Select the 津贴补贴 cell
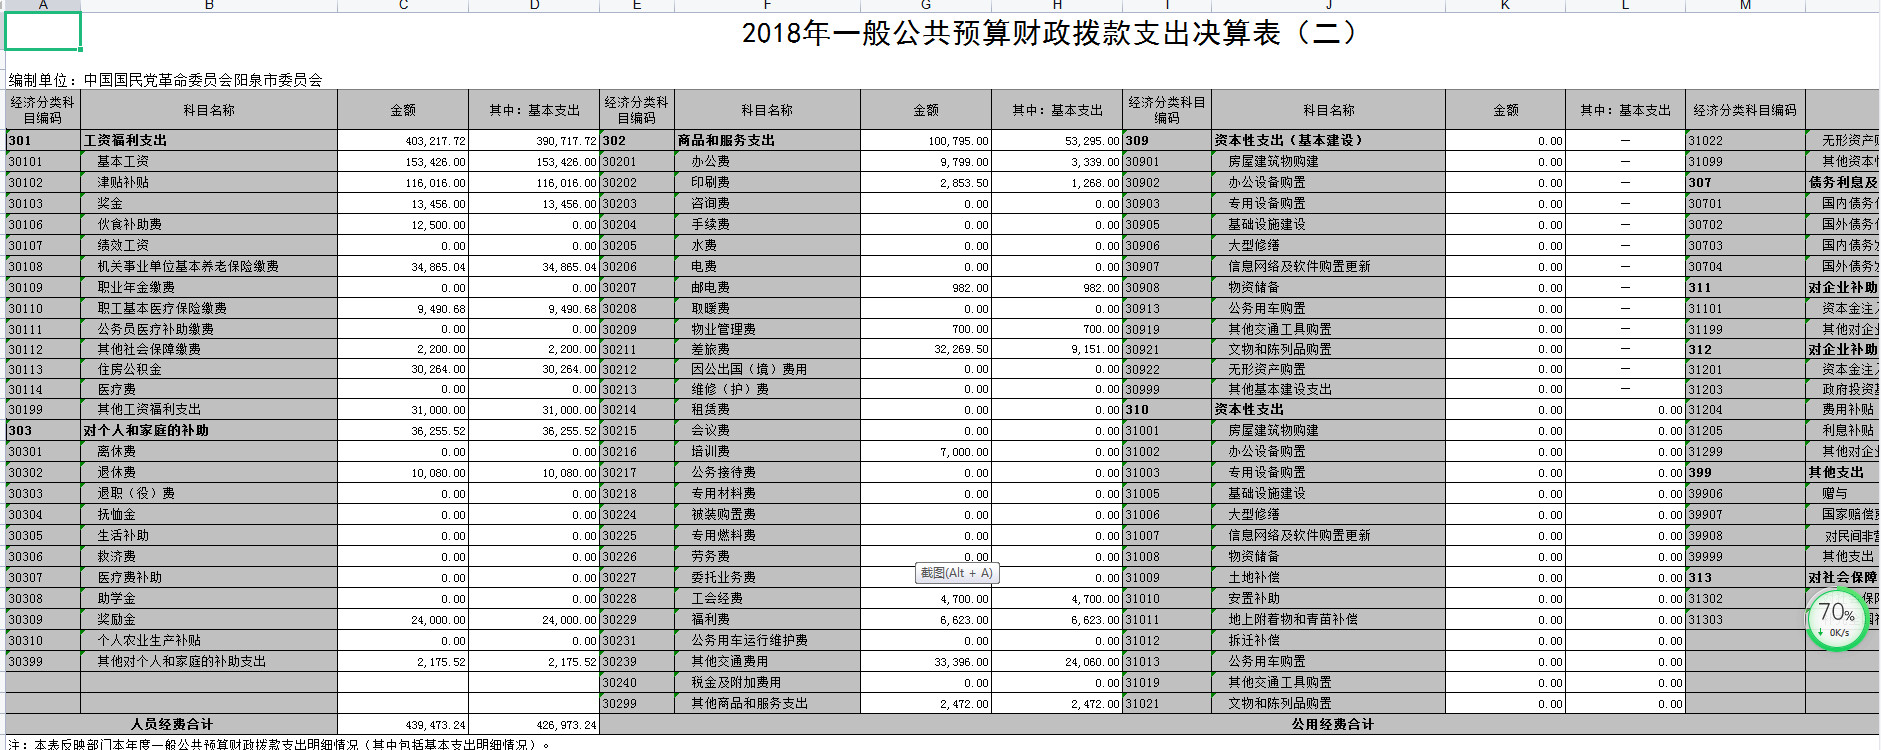Image resolution: width=1881 pixels, height=750 pixels. click(x=209, y=183)
